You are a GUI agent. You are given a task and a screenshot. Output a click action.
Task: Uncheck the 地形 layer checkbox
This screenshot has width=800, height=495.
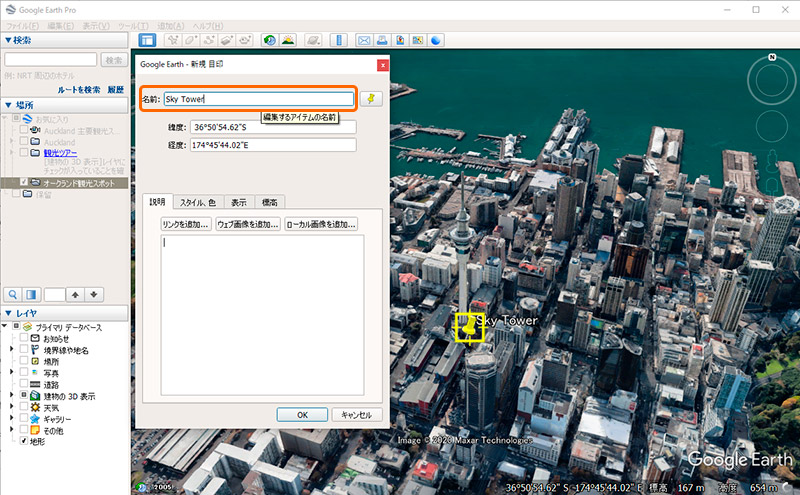click(26, 439)
